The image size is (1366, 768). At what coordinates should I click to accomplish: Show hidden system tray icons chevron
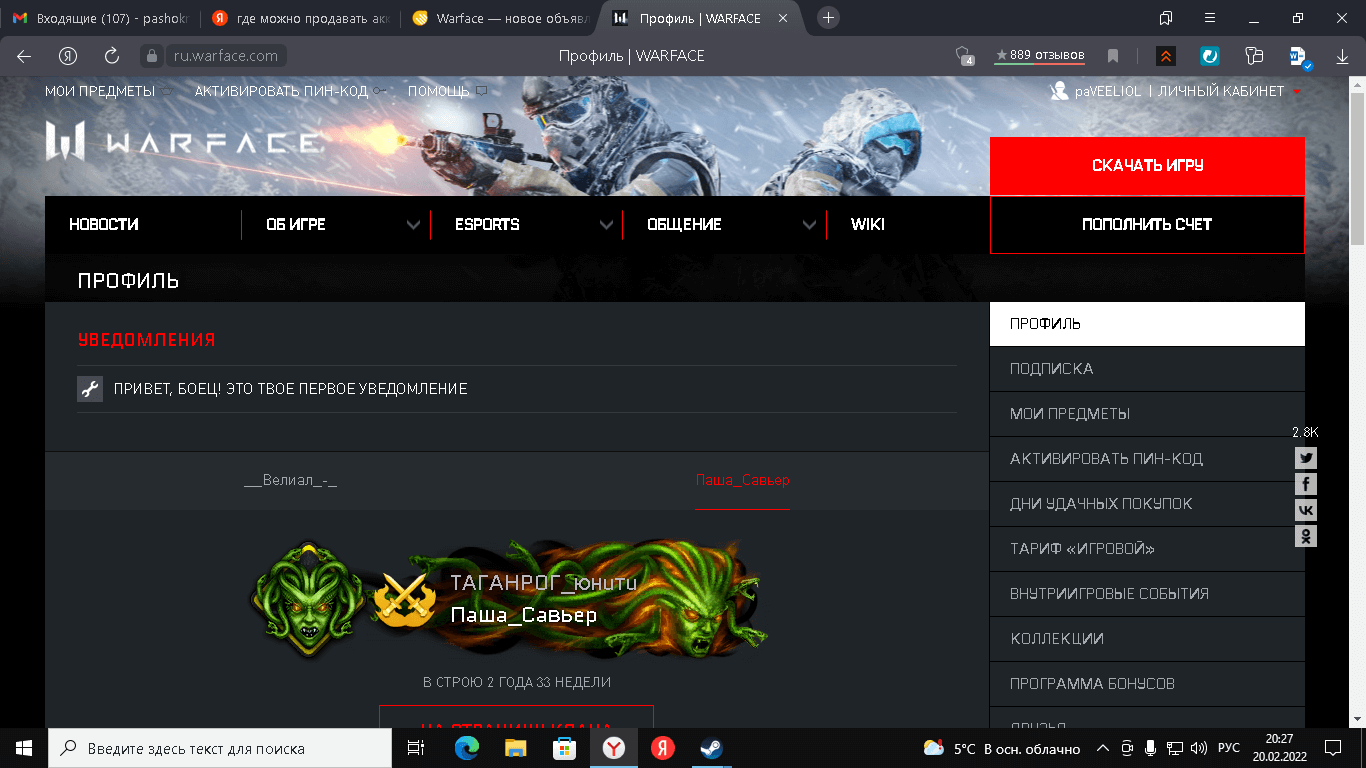pos(1103,748)
